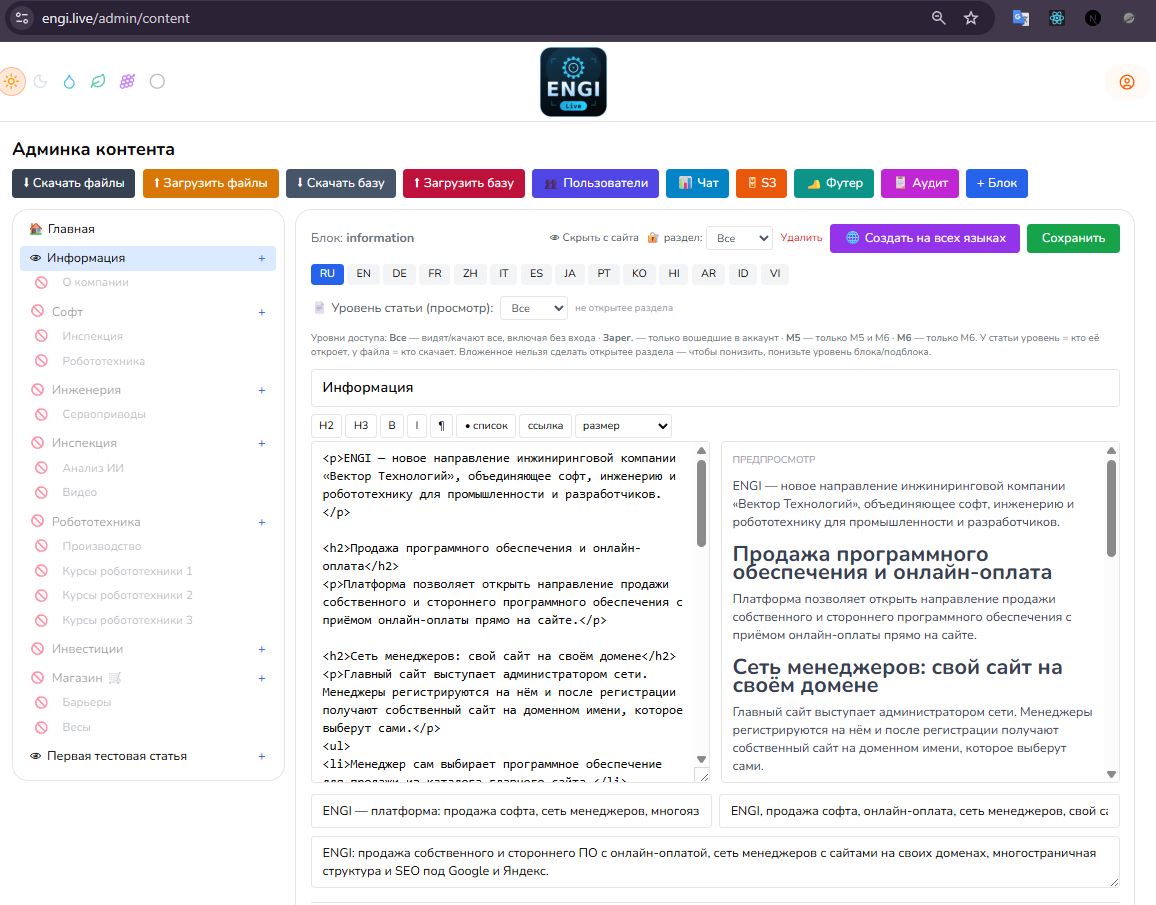Insert bullet list with список button
The height and width of the screenshot is (905, 1156).
click(x=487, y=426)
